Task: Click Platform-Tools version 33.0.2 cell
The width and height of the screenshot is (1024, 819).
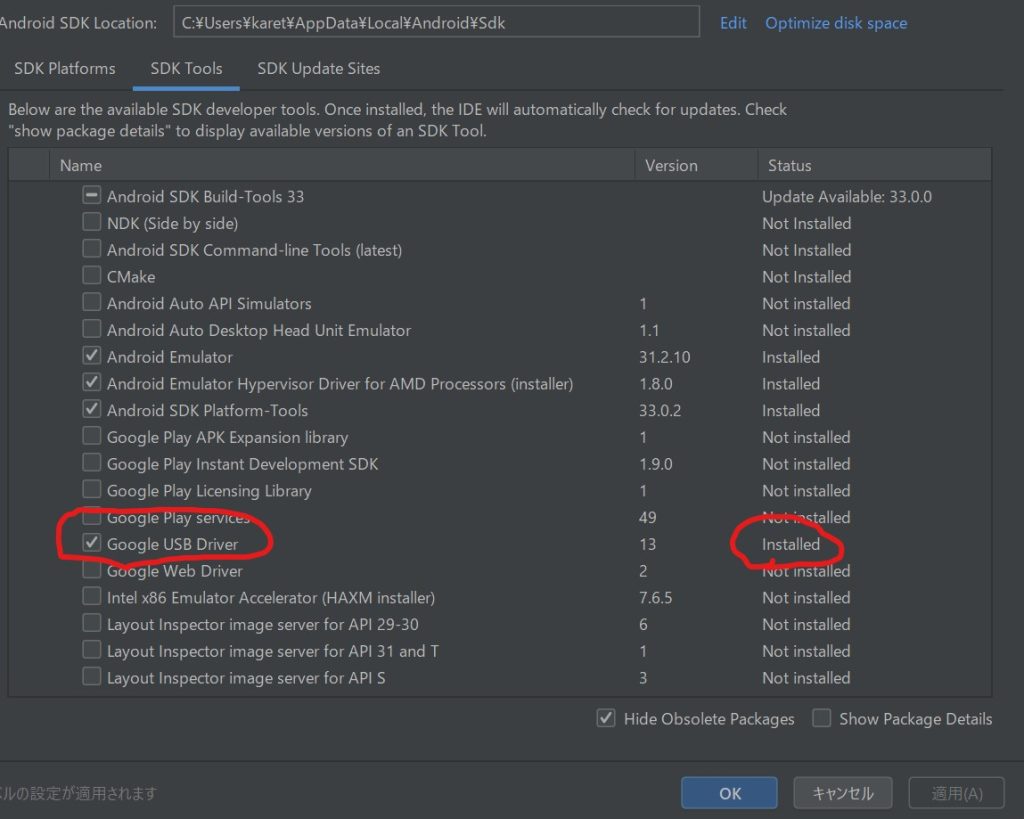Action: pyautogui.click(x=660, y=411)
